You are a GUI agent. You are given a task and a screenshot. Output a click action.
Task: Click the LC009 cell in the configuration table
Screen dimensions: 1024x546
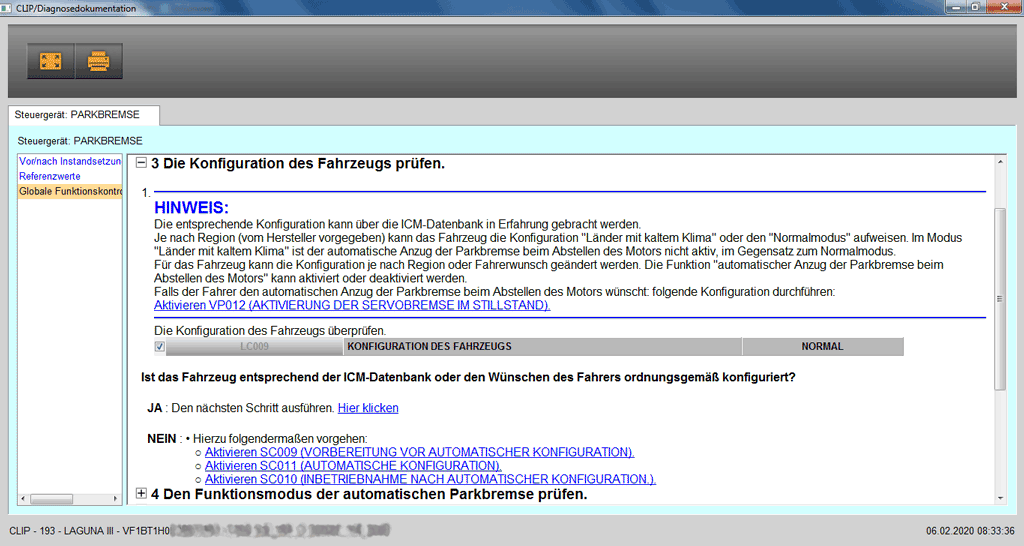255,347
